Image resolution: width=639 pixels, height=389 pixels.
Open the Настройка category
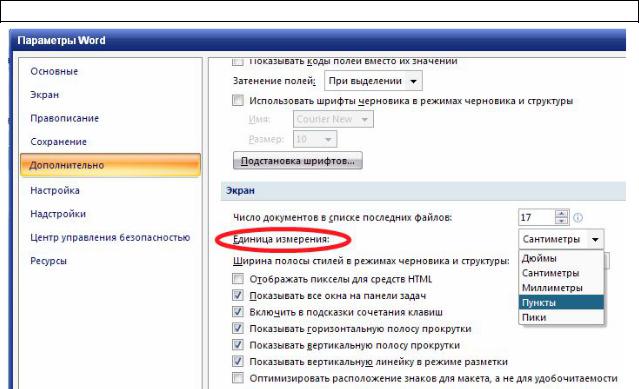[55, 190]
